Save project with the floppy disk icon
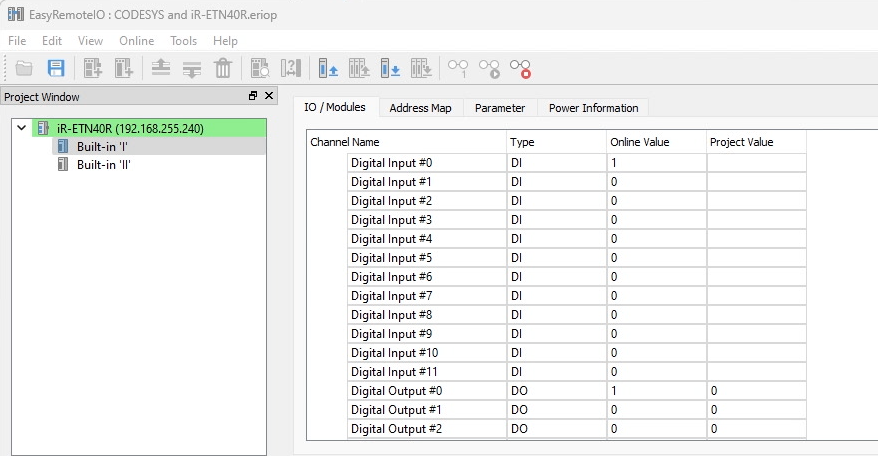Screen dimensions: 878x456 tap(56, 68)
